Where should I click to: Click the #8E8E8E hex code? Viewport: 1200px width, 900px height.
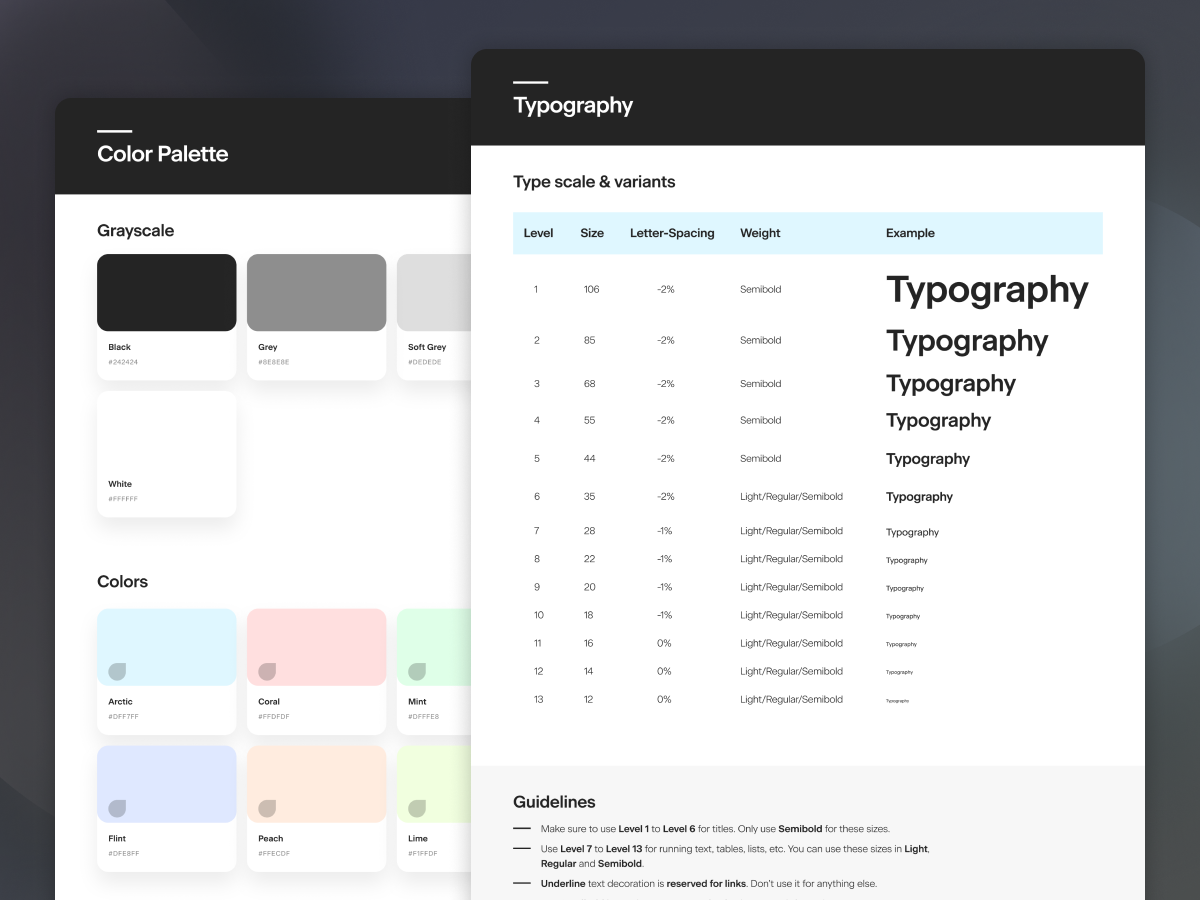[274, 362]
